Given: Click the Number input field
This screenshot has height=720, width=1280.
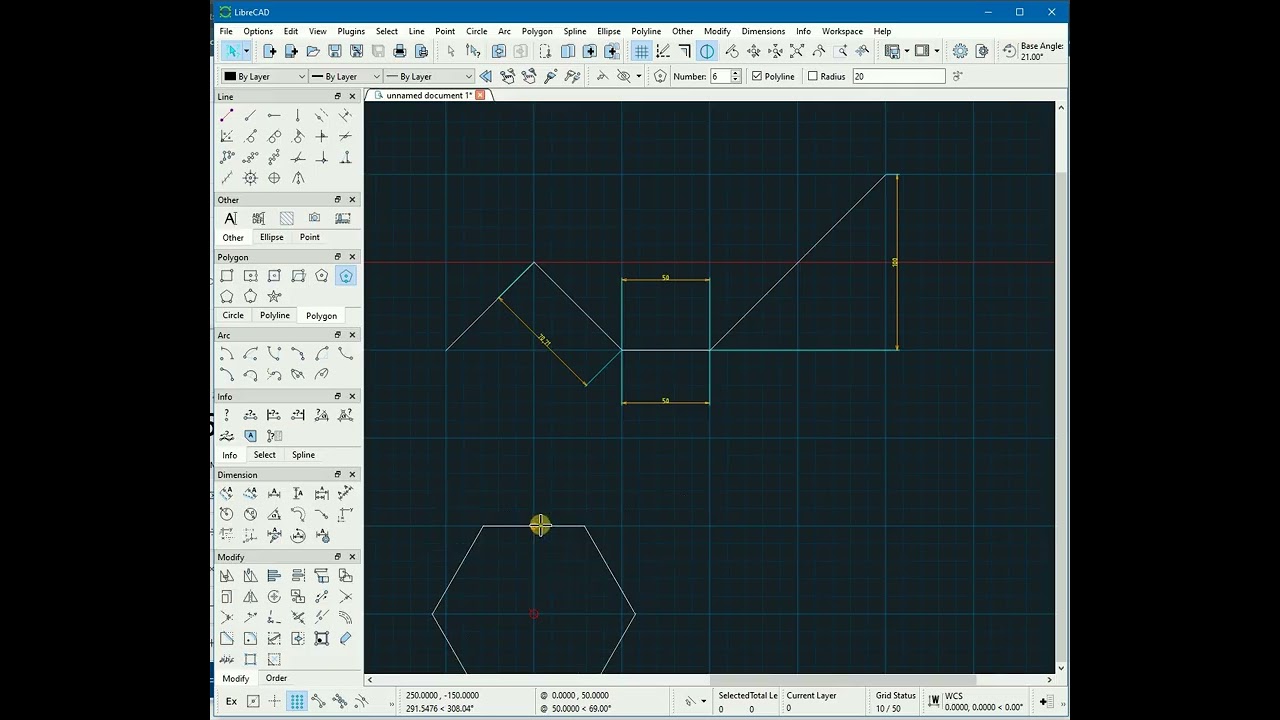Looking at the screenshot, I should pos(720,76).
